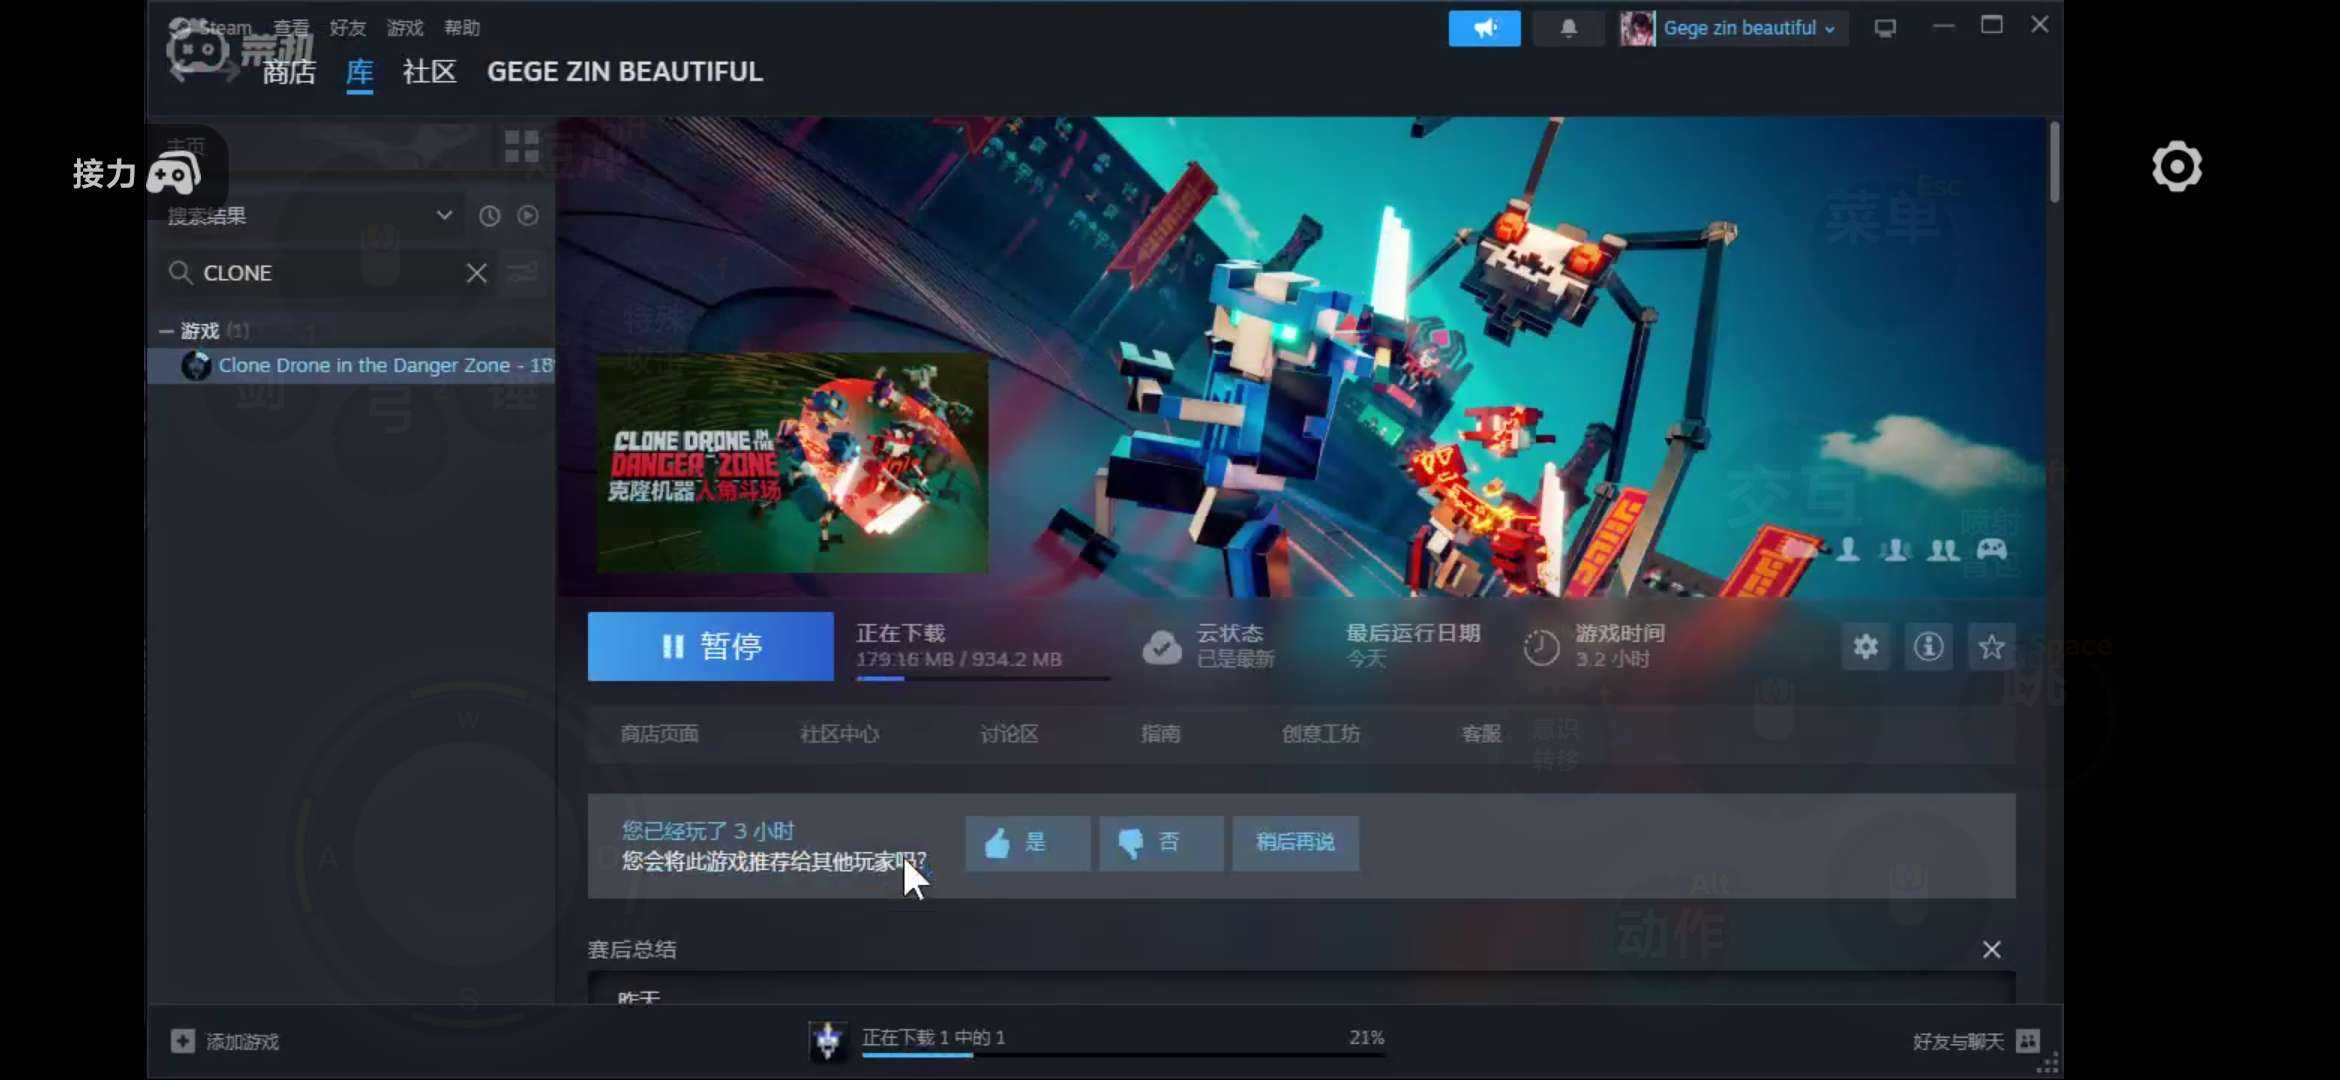Click the 稍后再说 button
The width and height of the screenshot is (2340, 1080).
pyautogui.click(x=1295, y=843)
